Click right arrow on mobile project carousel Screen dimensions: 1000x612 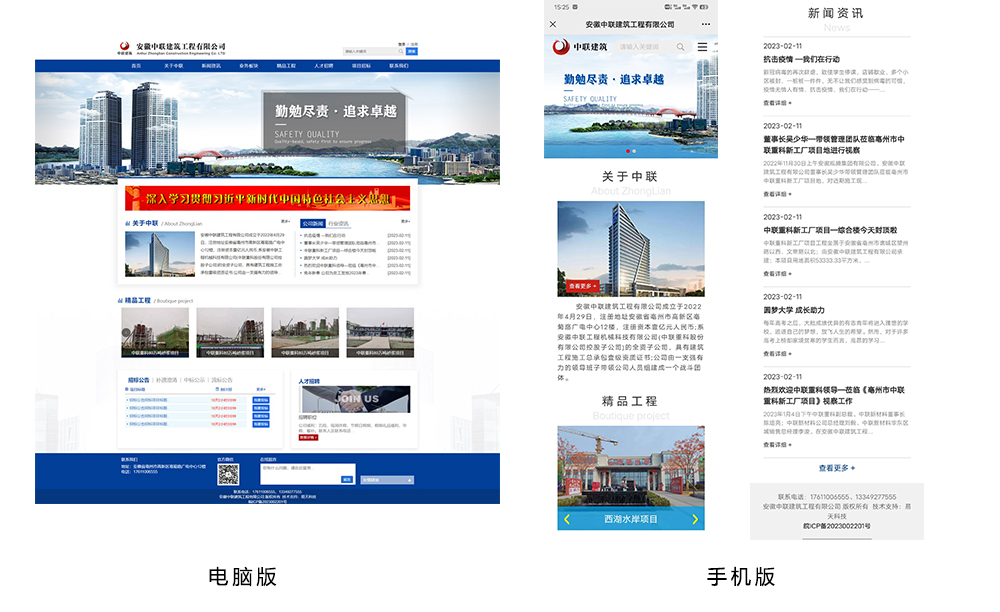coord(695,519)
